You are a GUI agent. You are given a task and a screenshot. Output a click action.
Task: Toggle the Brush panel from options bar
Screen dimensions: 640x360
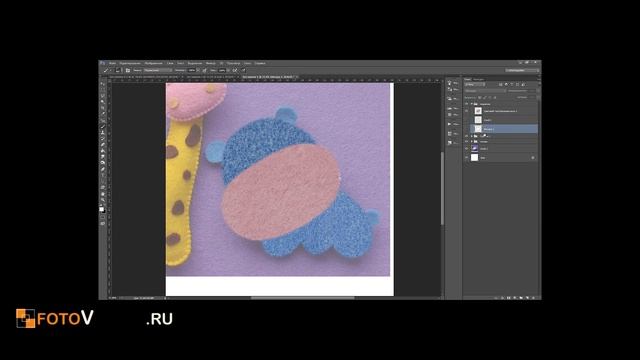128,70
